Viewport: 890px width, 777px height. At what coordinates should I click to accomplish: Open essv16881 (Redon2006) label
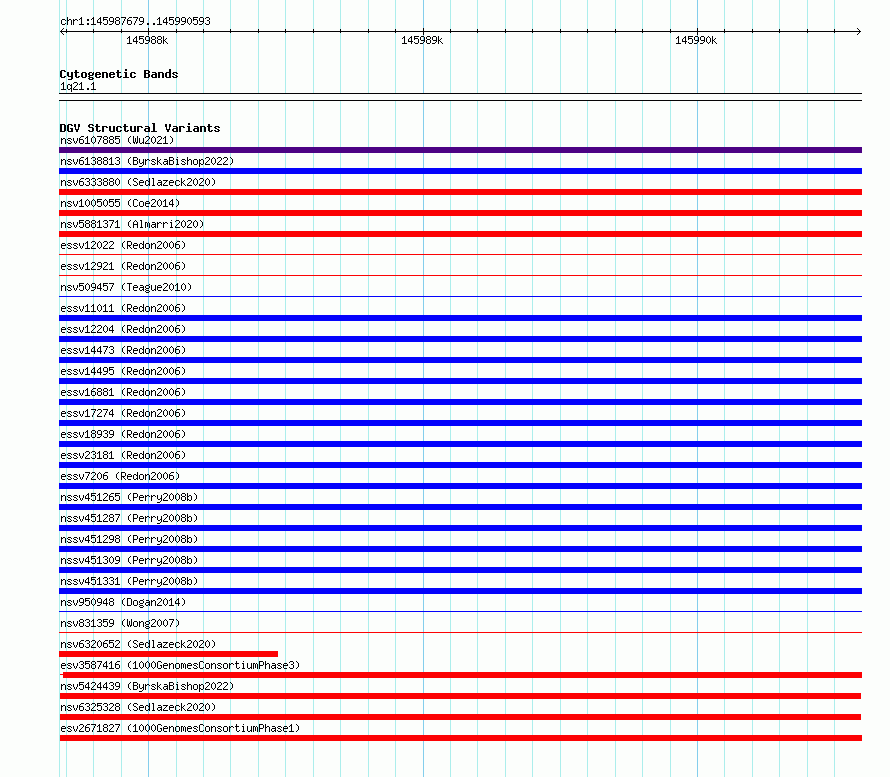pyautogui.click(x=123, y=392)
